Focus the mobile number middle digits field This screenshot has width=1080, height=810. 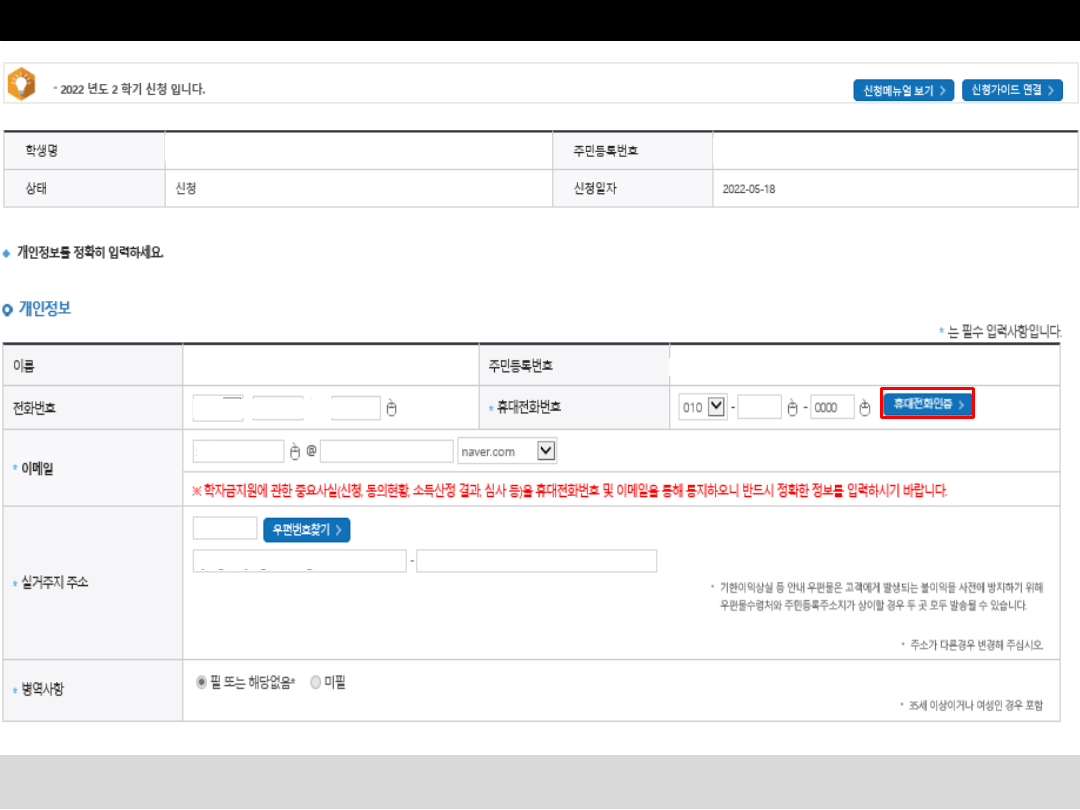click(x=759, y=407)
